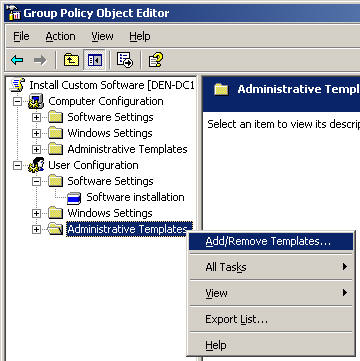Click the User Configuration person icon
The width and height of the screenshot is (360, 361).
pyautogui.click(x=36, y=165)
